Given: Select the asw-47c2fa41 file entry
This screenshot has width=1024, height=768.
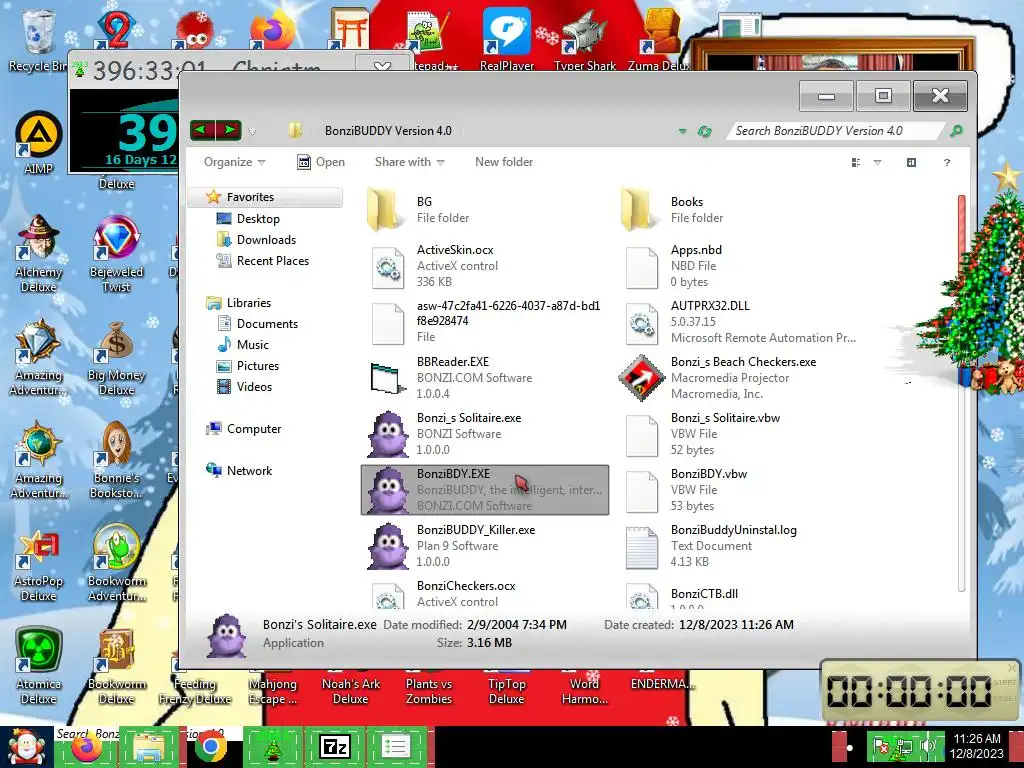Looking at the screenshot, I should (x=485, y=321).
